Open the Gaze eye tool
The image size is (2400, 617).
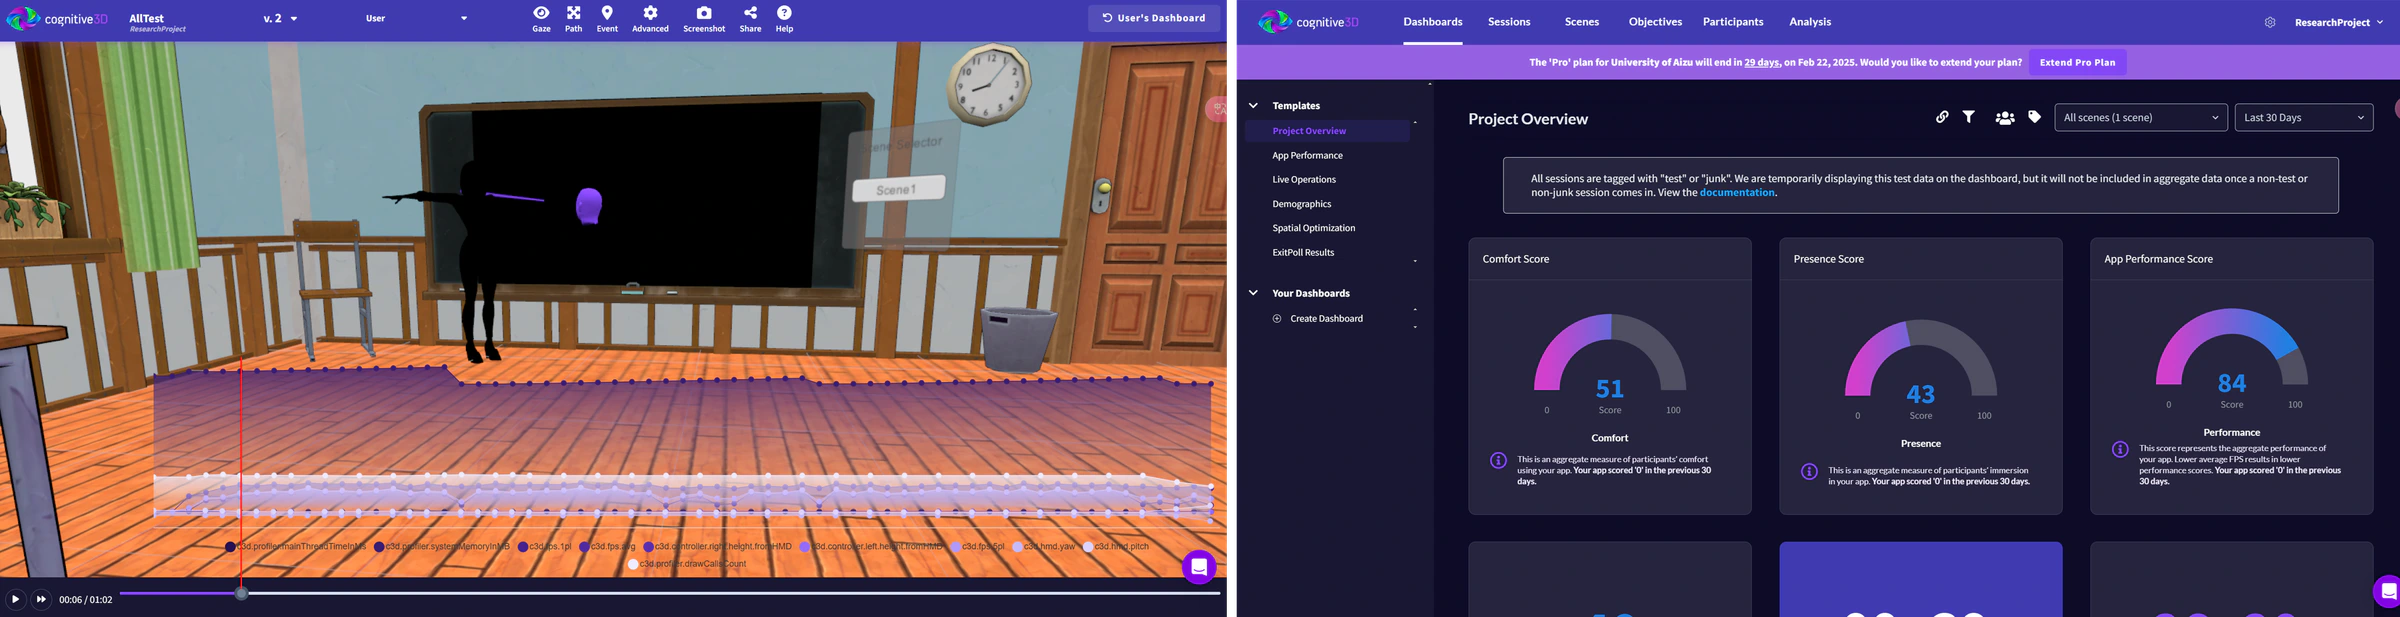click(x=541, y=18)
